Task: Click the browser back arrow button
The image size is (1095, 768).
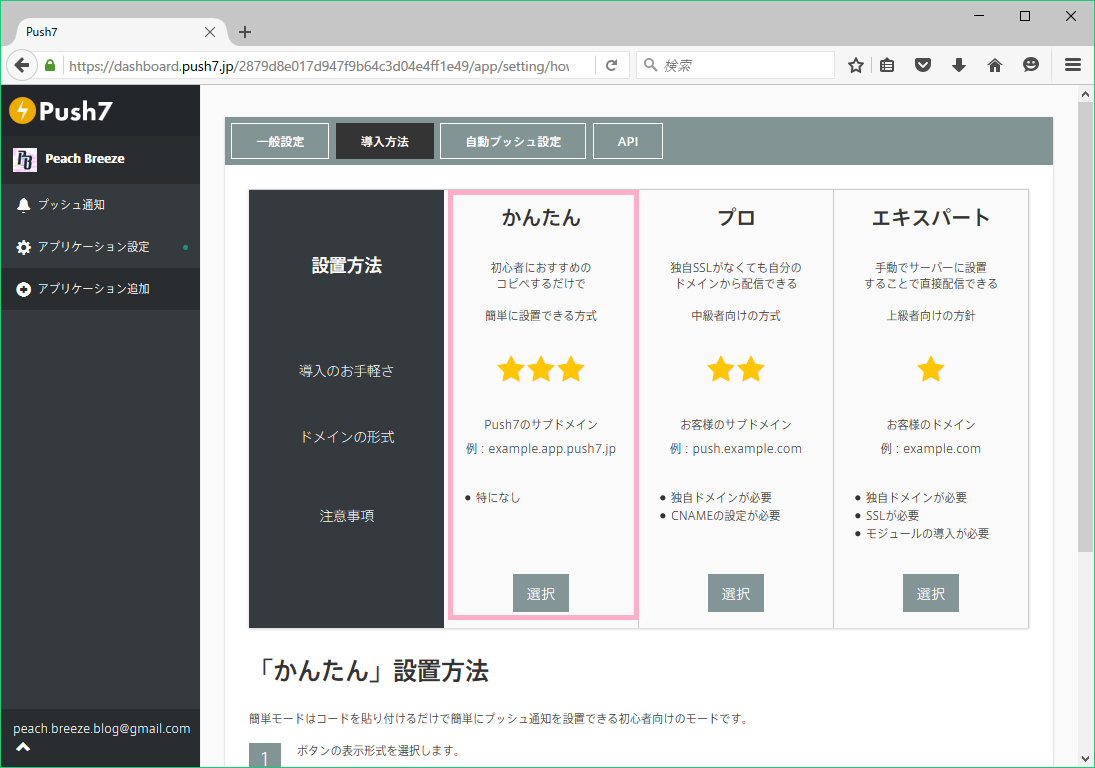Action: (x=22, y=66)
